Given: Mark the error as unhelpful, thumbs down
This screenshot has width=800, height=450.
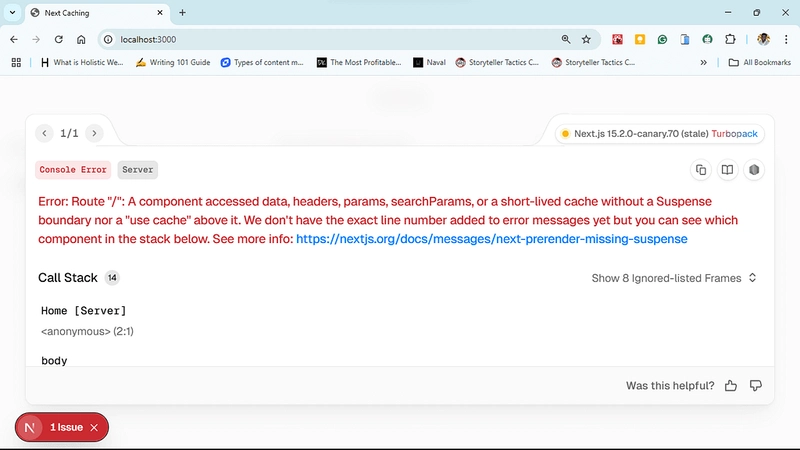Looking at the screenshot, I should [x=756, y=386].
